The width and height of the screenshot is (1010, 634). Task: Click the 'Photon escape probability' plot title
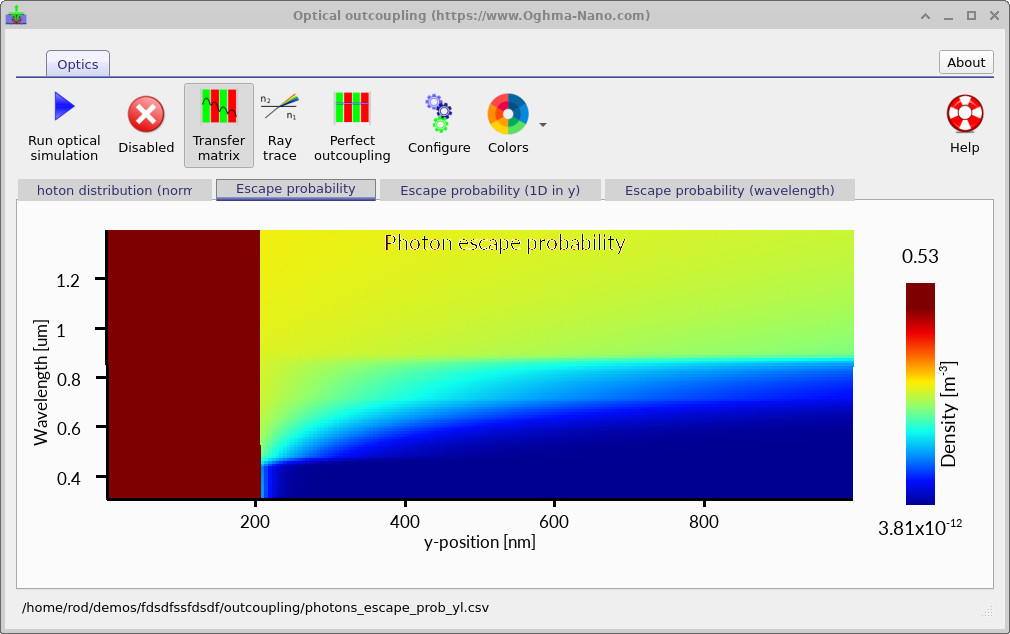[x=504, y=243]
